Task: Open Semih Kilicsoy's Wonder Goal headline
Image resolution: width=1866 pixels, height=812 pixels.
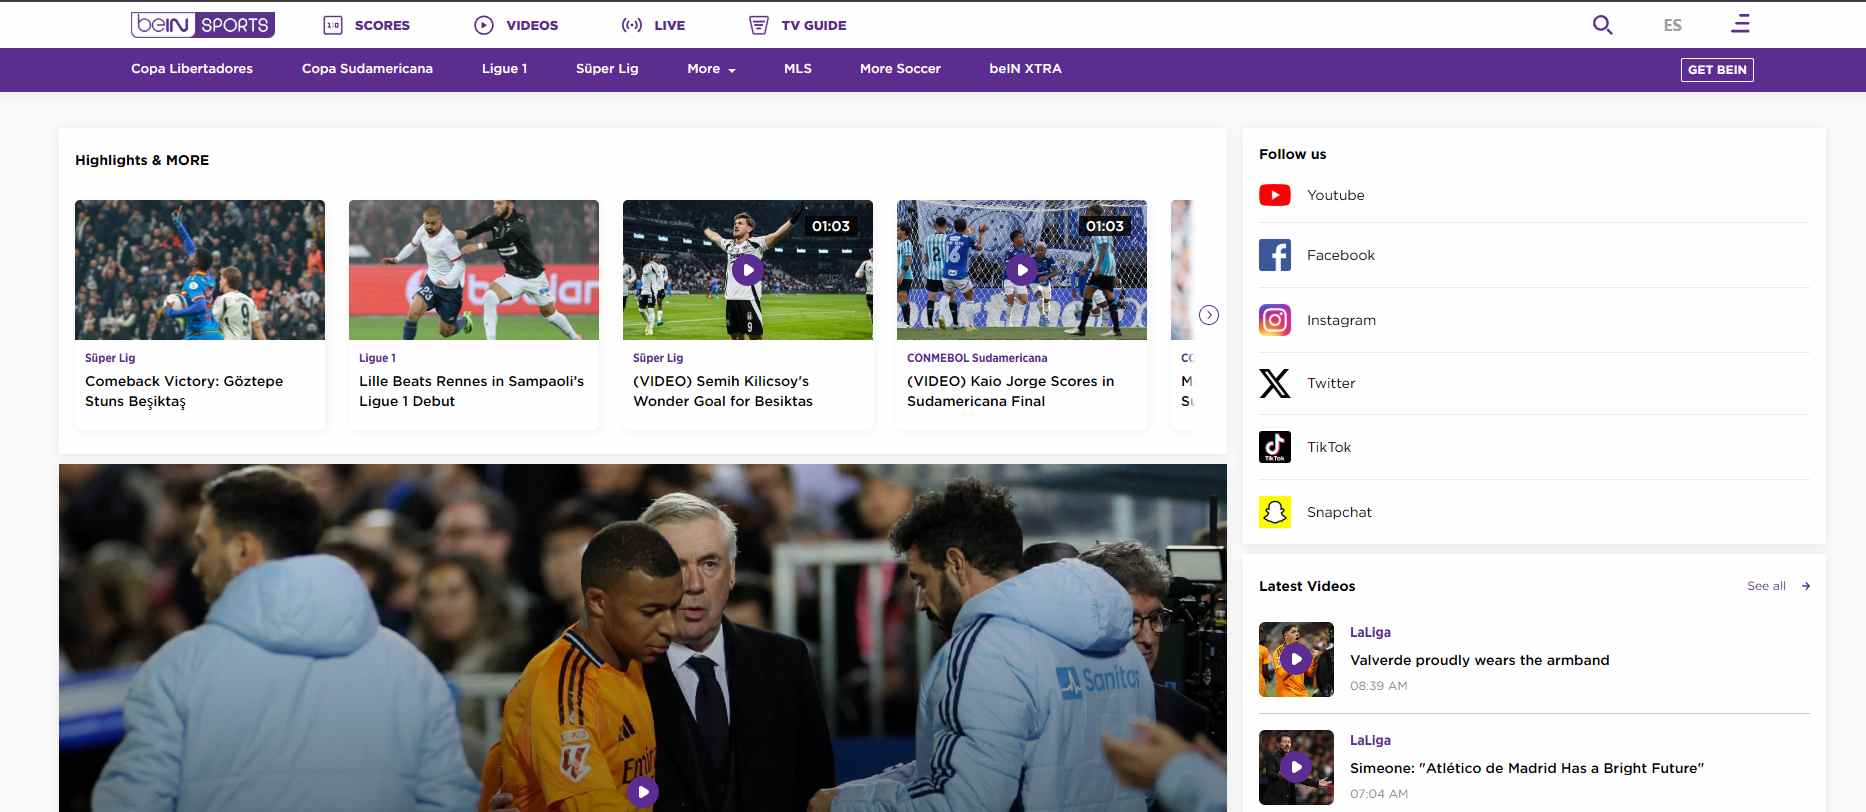Action: click(723, 391)
